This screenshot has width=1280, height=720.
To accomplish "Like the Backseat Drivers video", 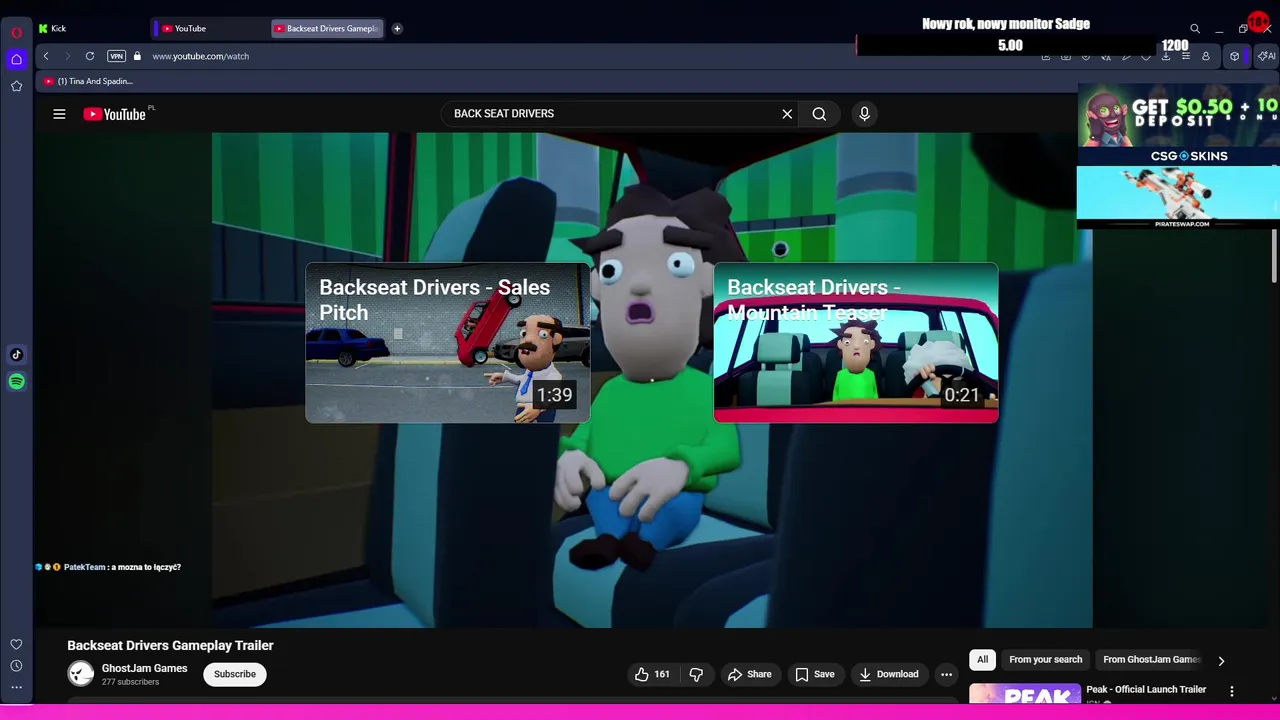I will click(x=652, y=674).
